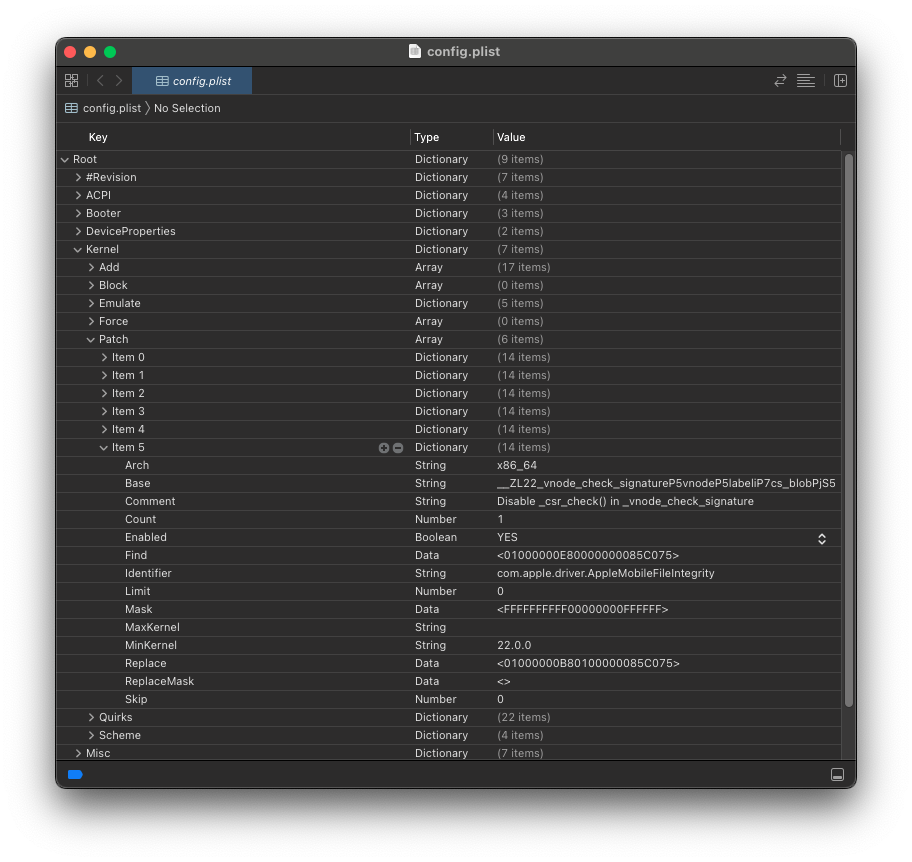The height and width of the screenshot is (862, 912).
Task: Click the minus button on Item 5
Action: click(x=398, y=448)
